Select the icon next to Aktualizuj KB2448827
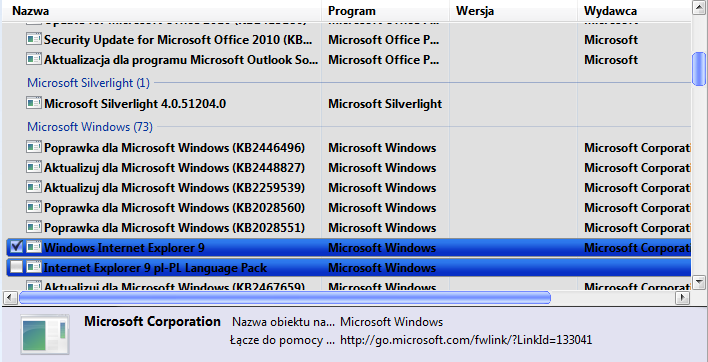This screenshot has height=362, width=708. click(x=34, y=167)
